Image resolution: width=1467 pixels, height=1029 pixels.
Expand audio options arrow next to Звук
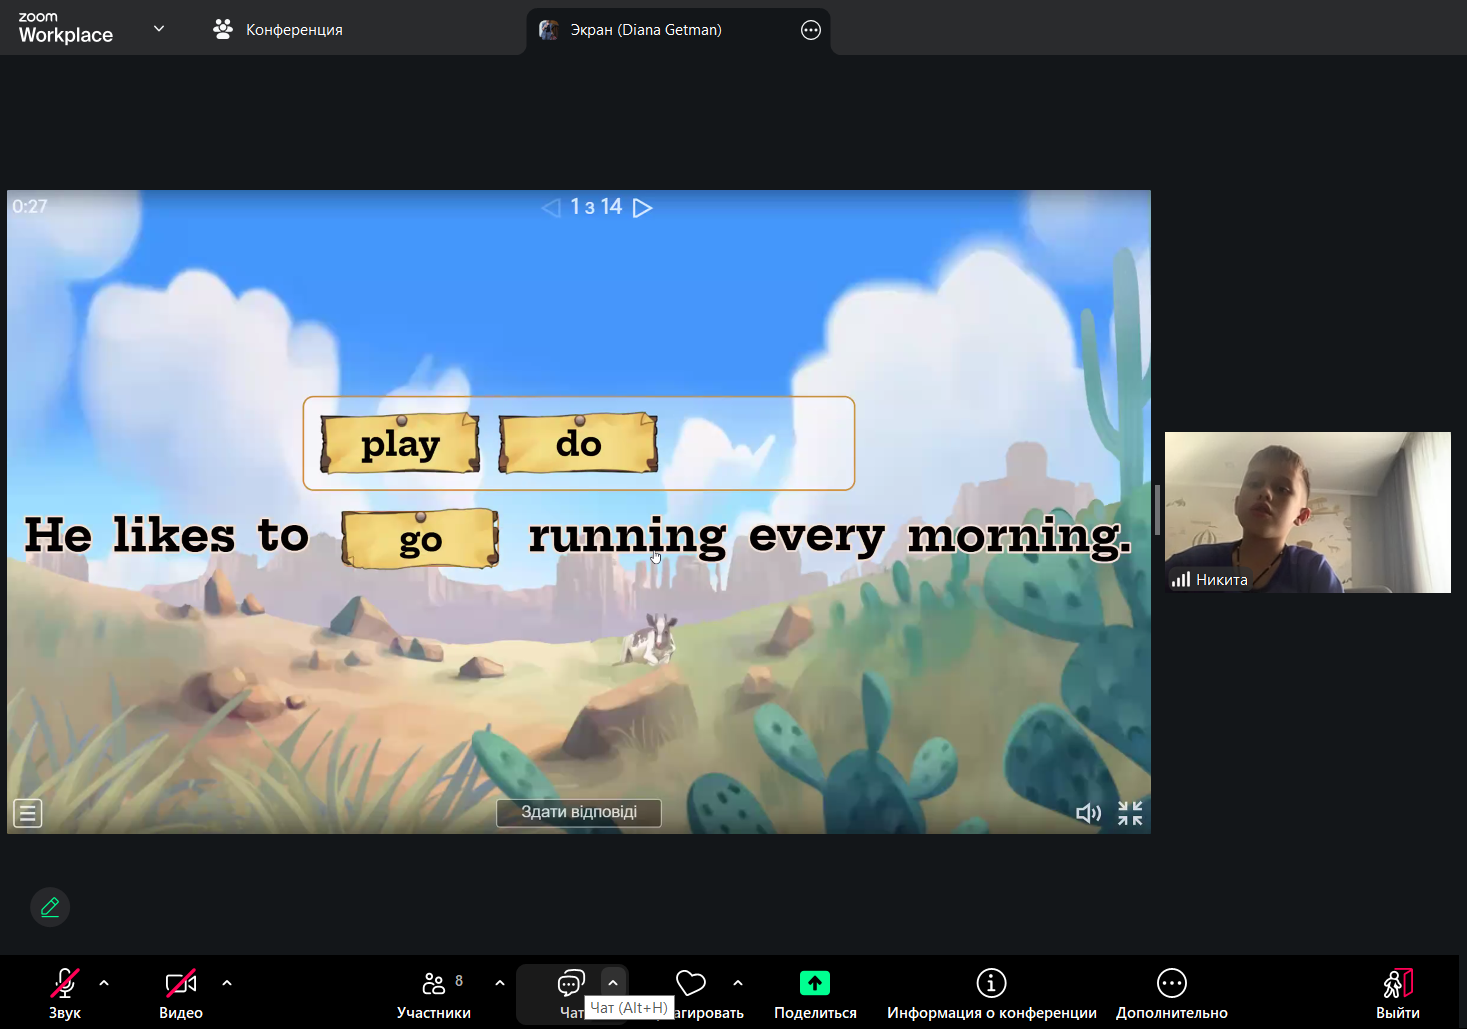coord(104,983)
